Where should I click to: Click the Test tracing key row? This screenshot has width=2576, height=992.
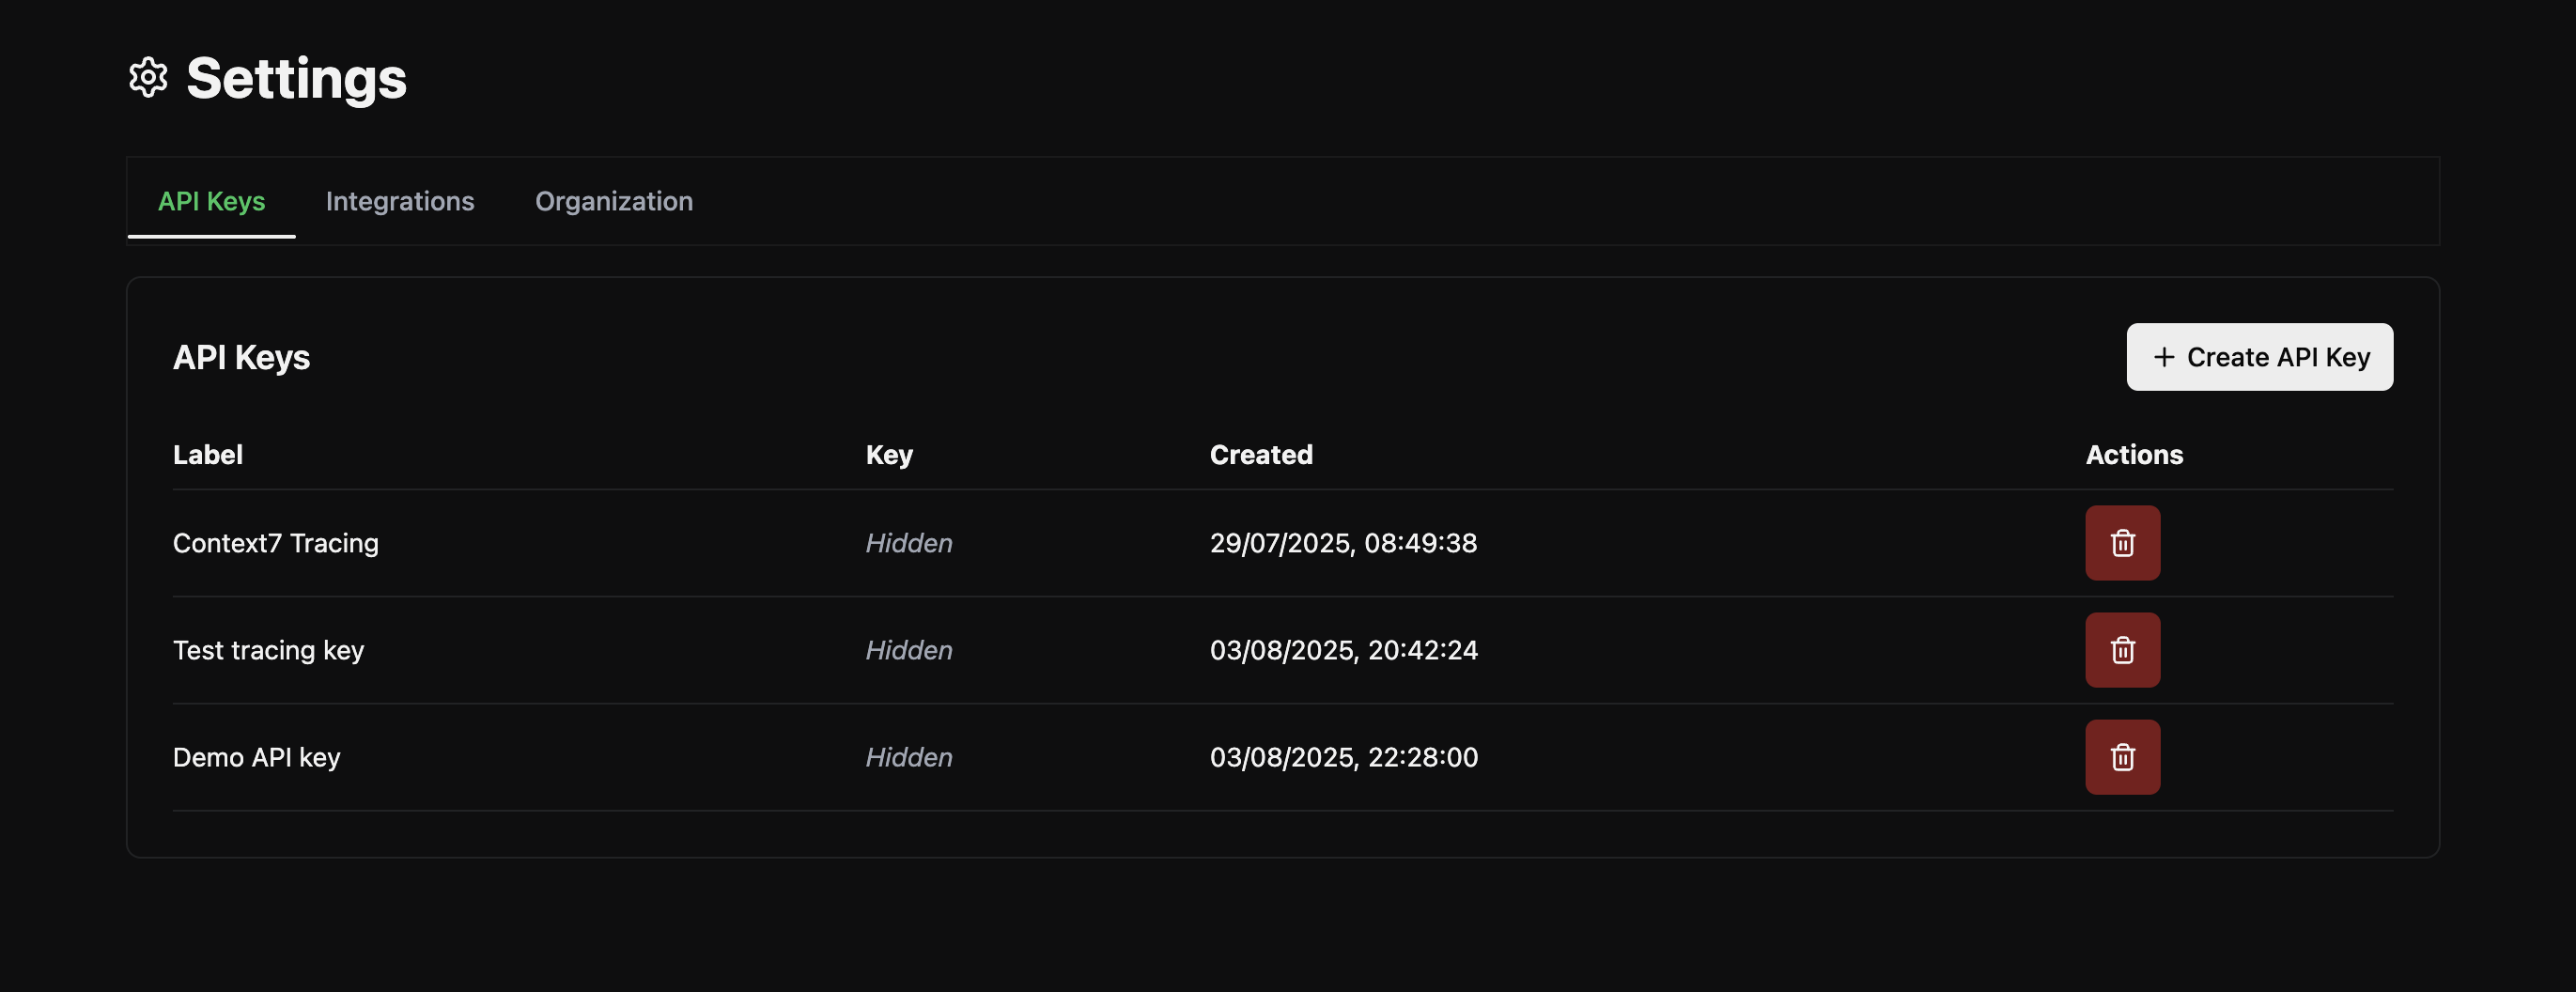267,650
